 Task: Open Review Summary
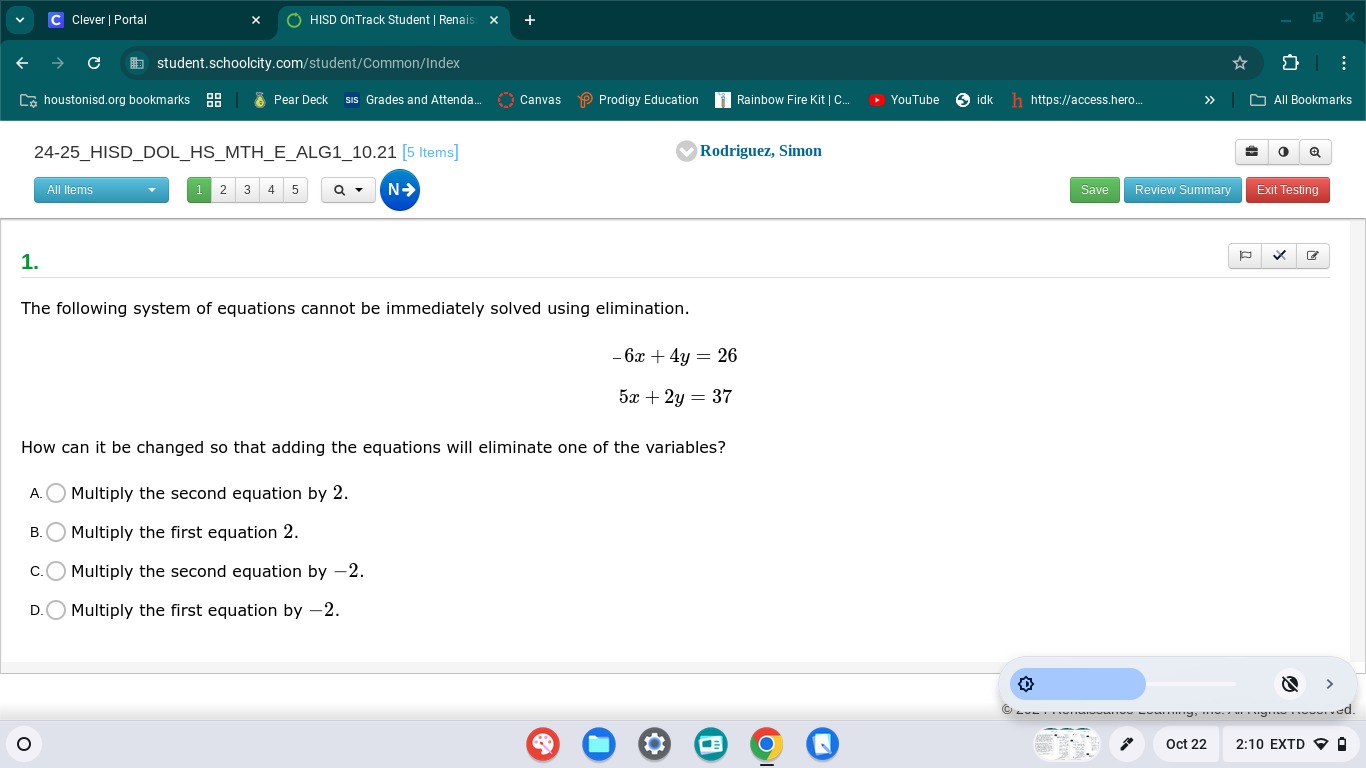pos(1182,190)
